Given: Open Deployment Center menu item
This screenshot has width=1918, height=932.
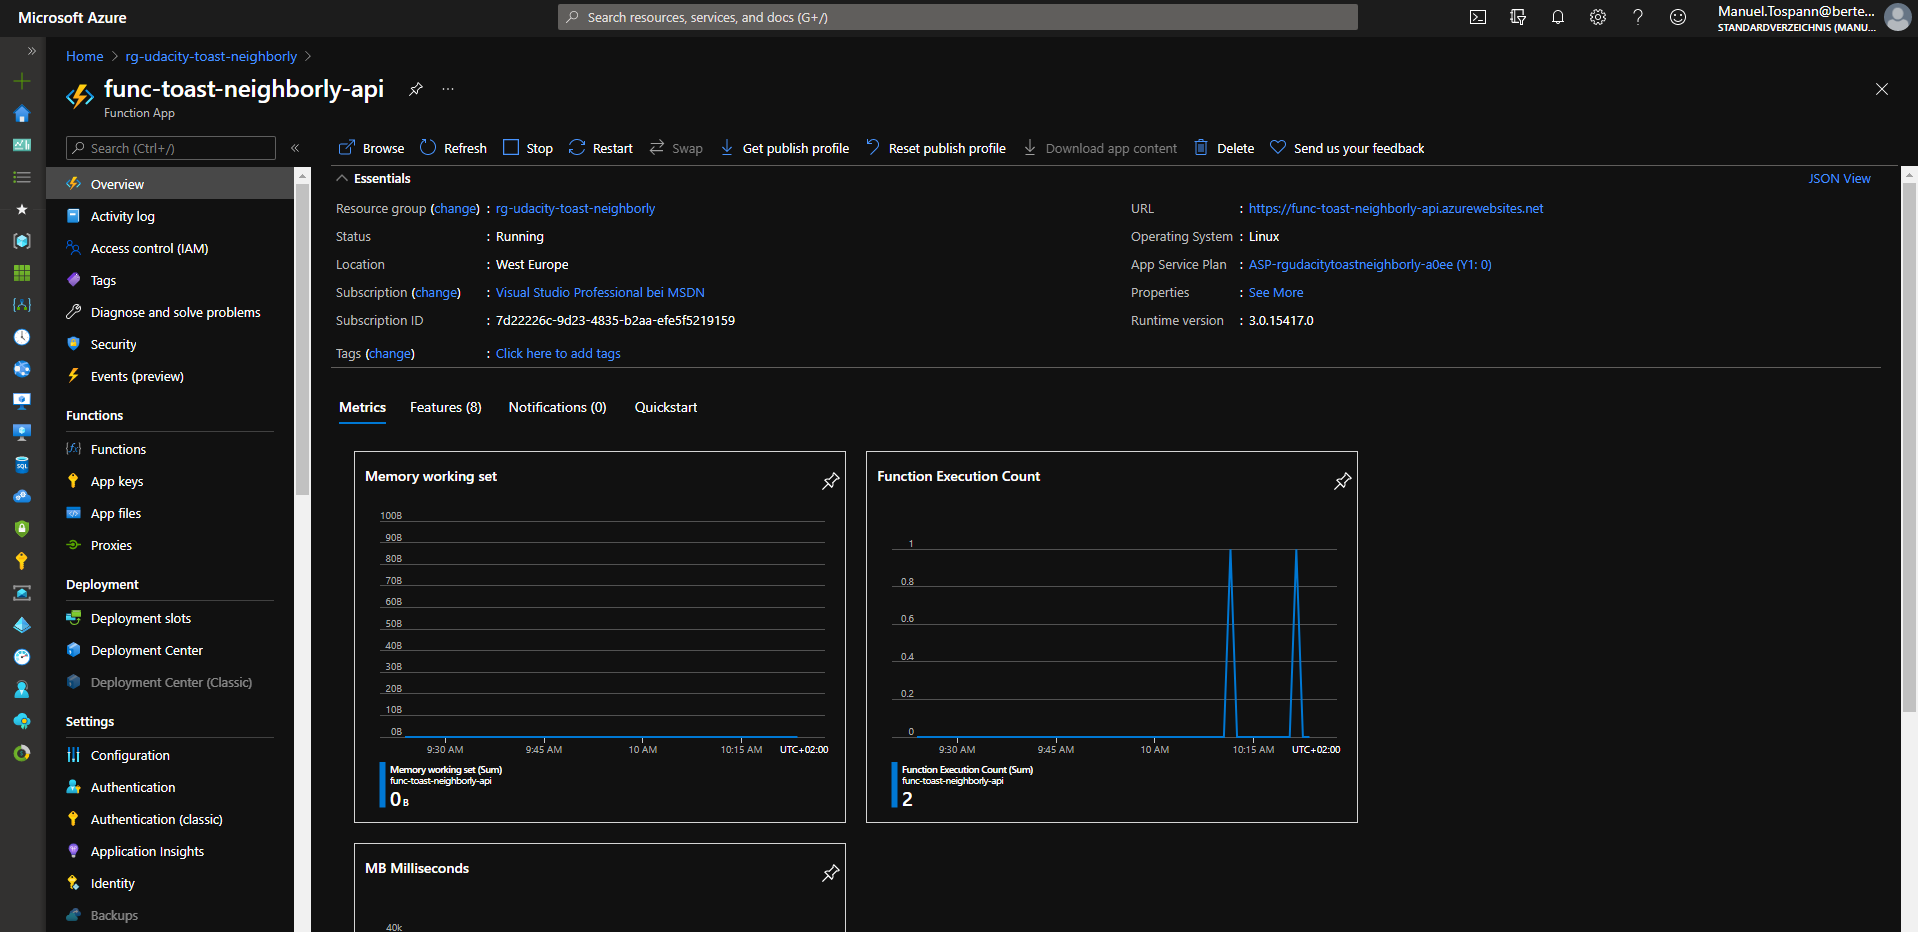Looking at the screenshot, I should (170, 650).
